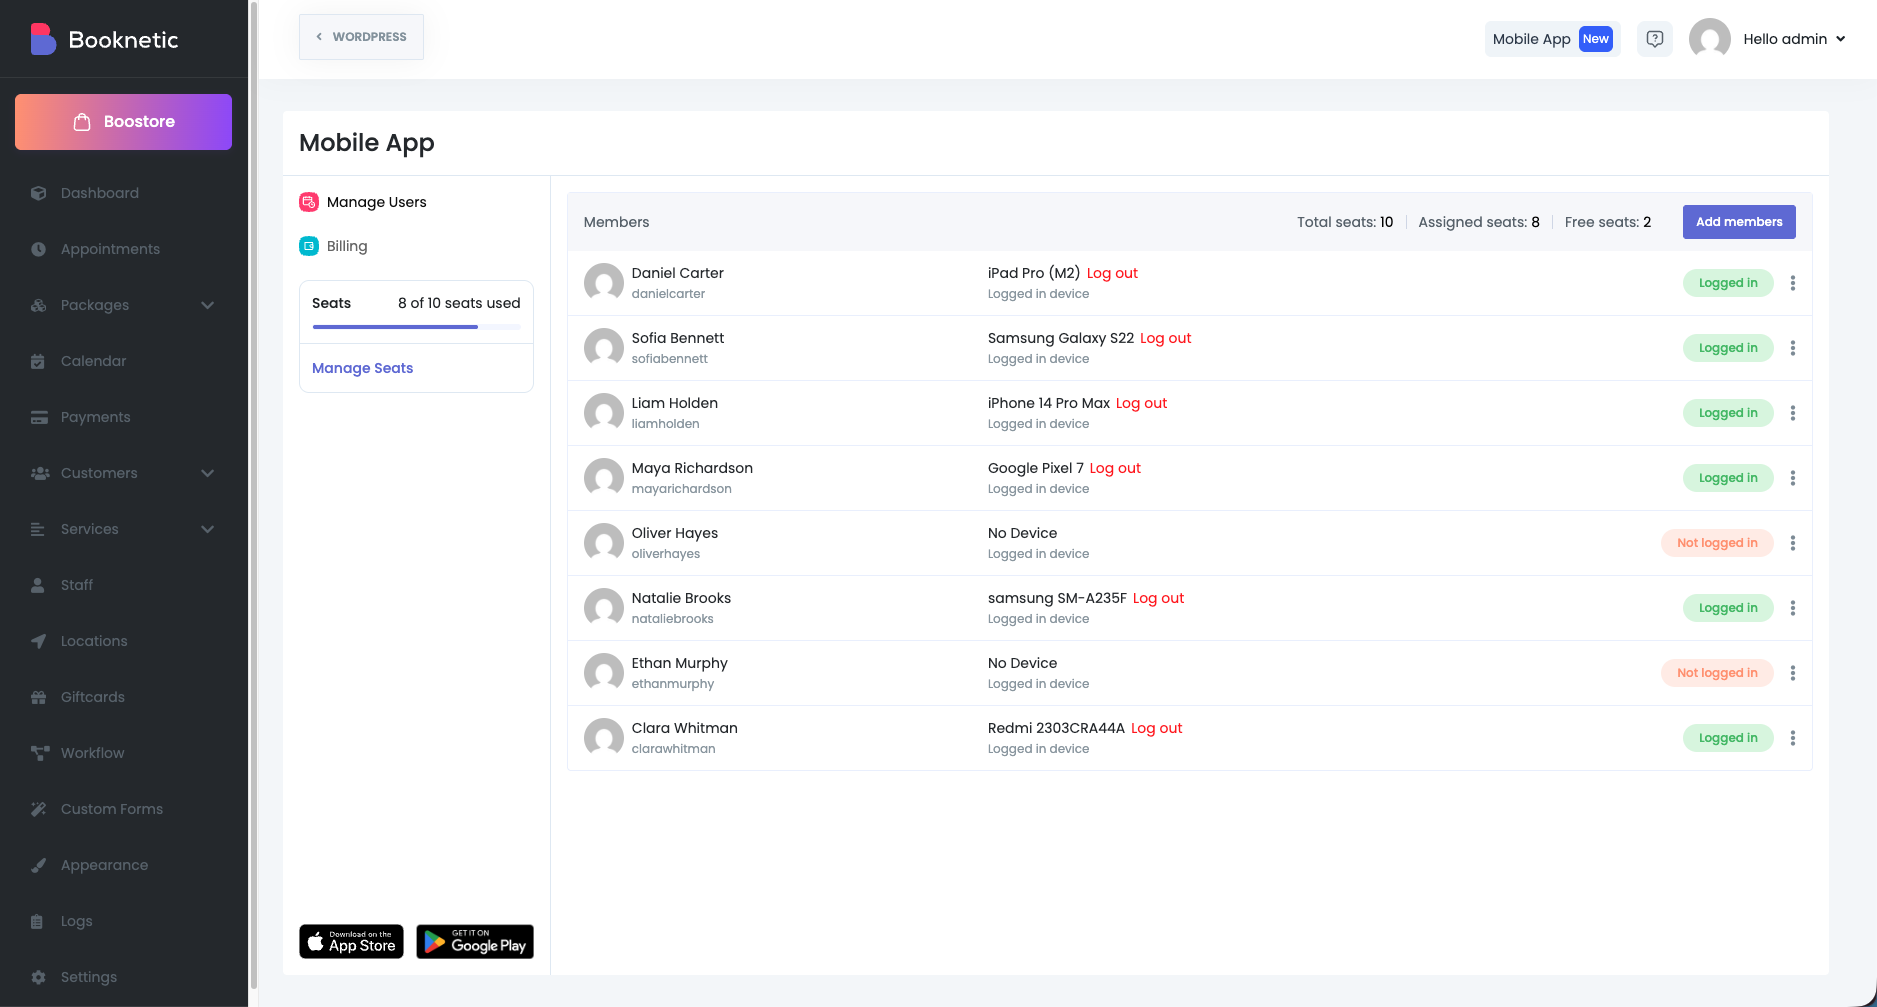The height and width of the screenshot is (1007, 1877).
Task: Click the Workflow icon in sidebar
Action: [39, 753]
